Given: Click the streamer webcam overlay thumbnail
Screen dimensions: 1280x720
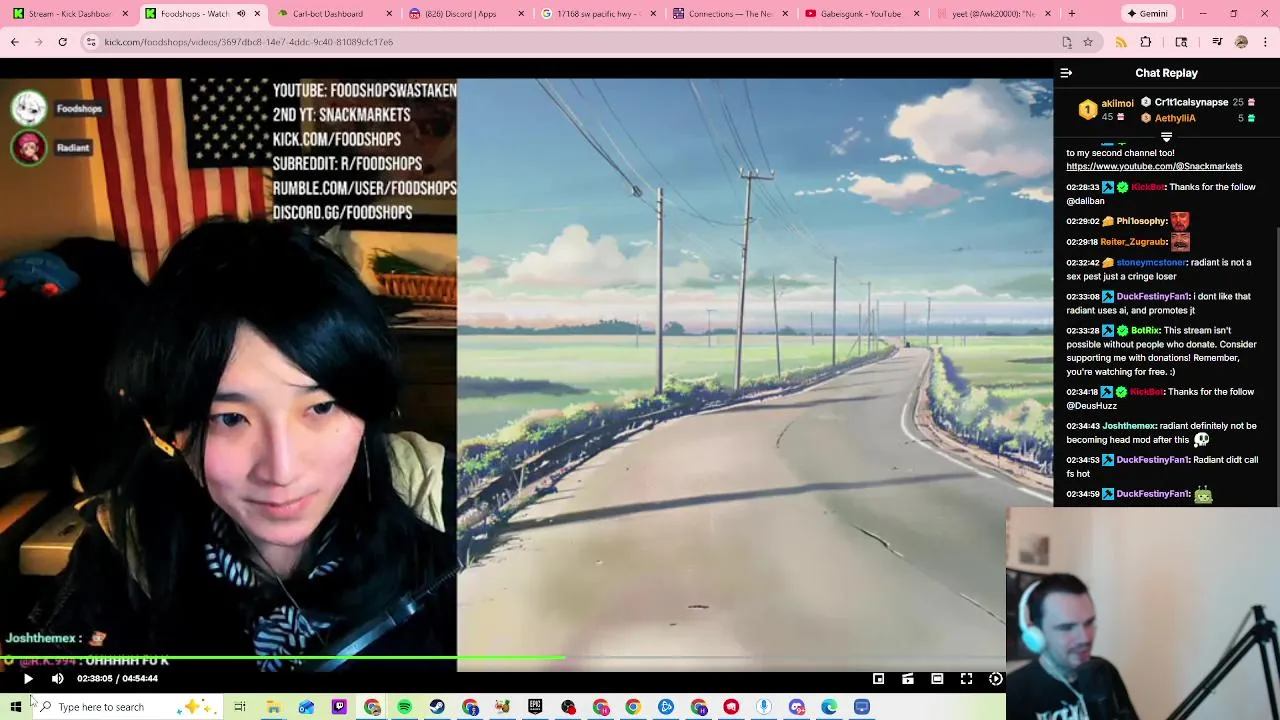Looking at the screenshot, I should [x=1143, y=612].
